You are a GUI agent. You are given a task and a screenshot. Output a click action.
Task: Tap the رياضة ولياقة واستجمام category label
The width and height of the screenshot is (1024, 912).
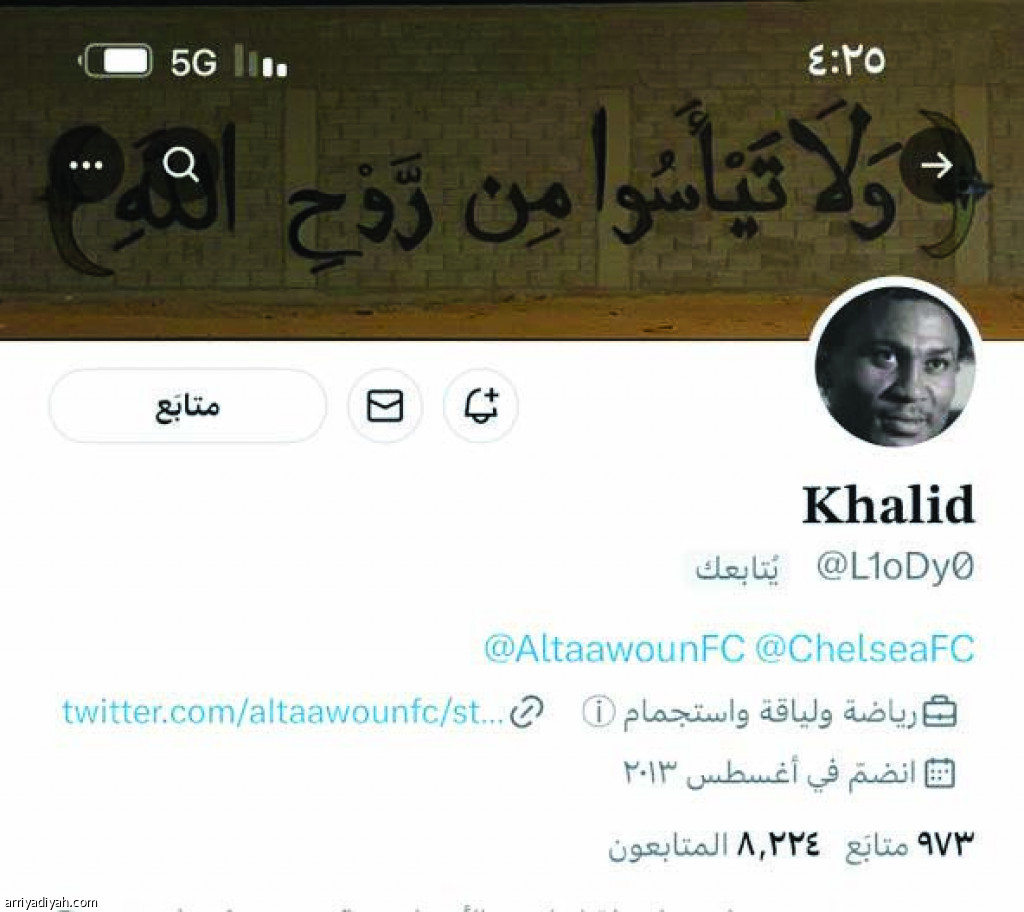pos(769,712)
